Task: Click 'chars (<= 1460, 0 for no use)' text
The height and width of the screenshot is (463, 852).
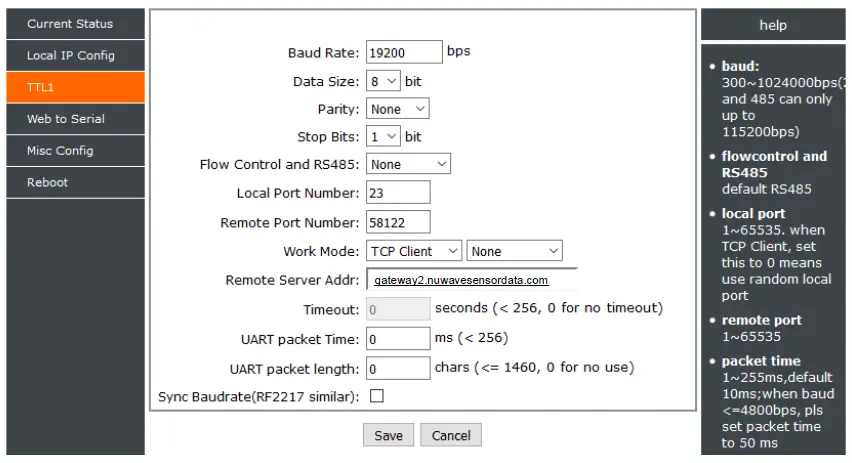Action: (535, 367)
